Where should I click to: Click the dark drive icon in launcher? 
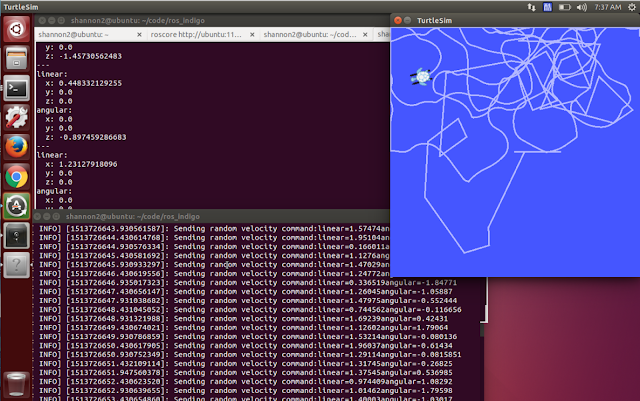click(x=16, y=236)
